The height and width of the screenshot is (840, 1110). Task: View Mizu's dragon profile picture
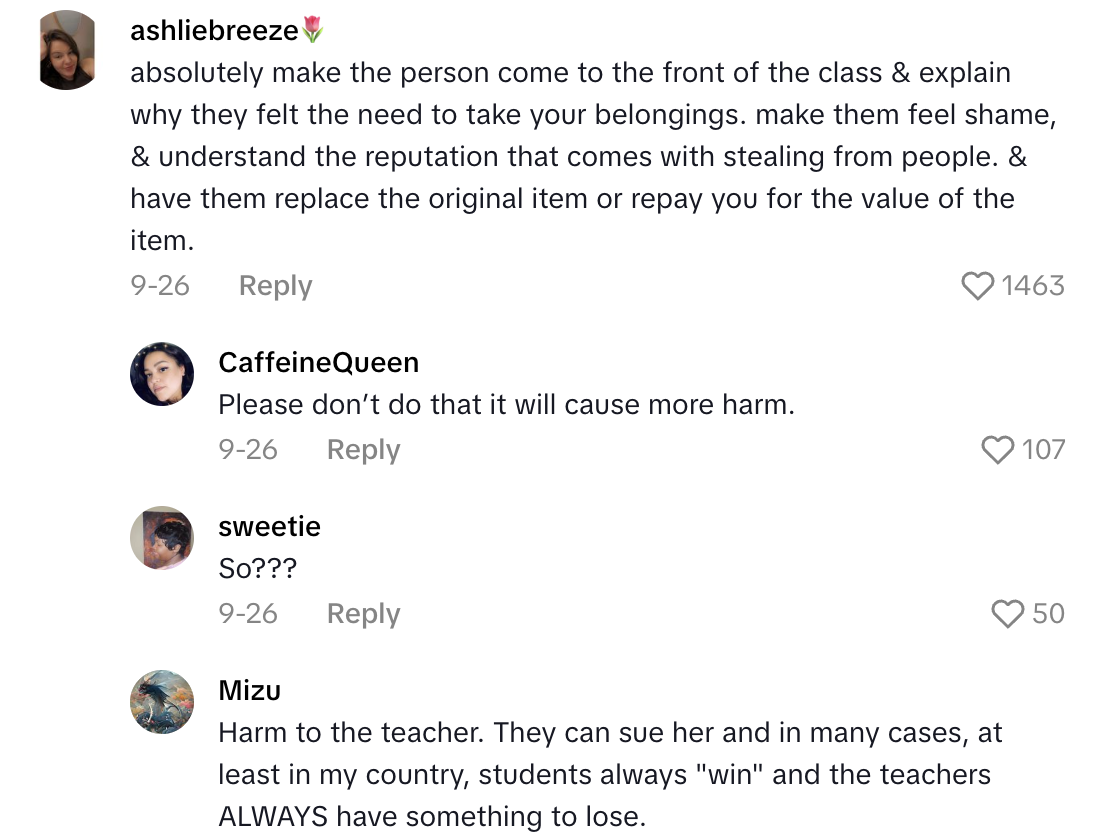point(161,701)
